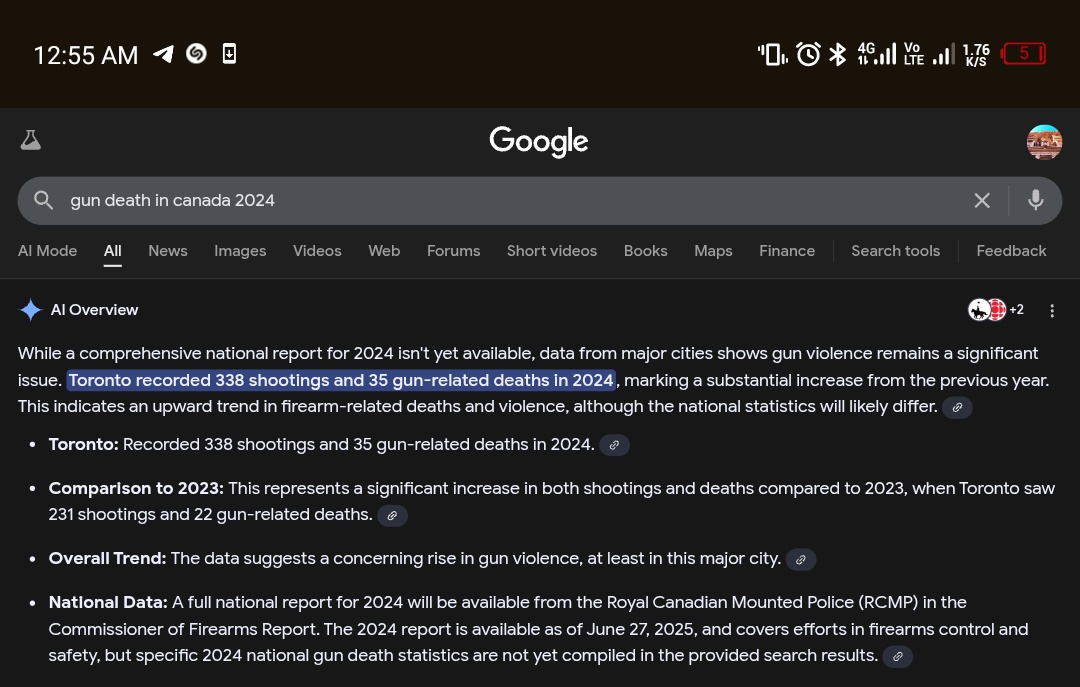Image resolution: width=1080 pixels, height=687 pixels.
Task: Open source link icon after intro paragraph
Action: pyautogui.click(x=957, y=407)
